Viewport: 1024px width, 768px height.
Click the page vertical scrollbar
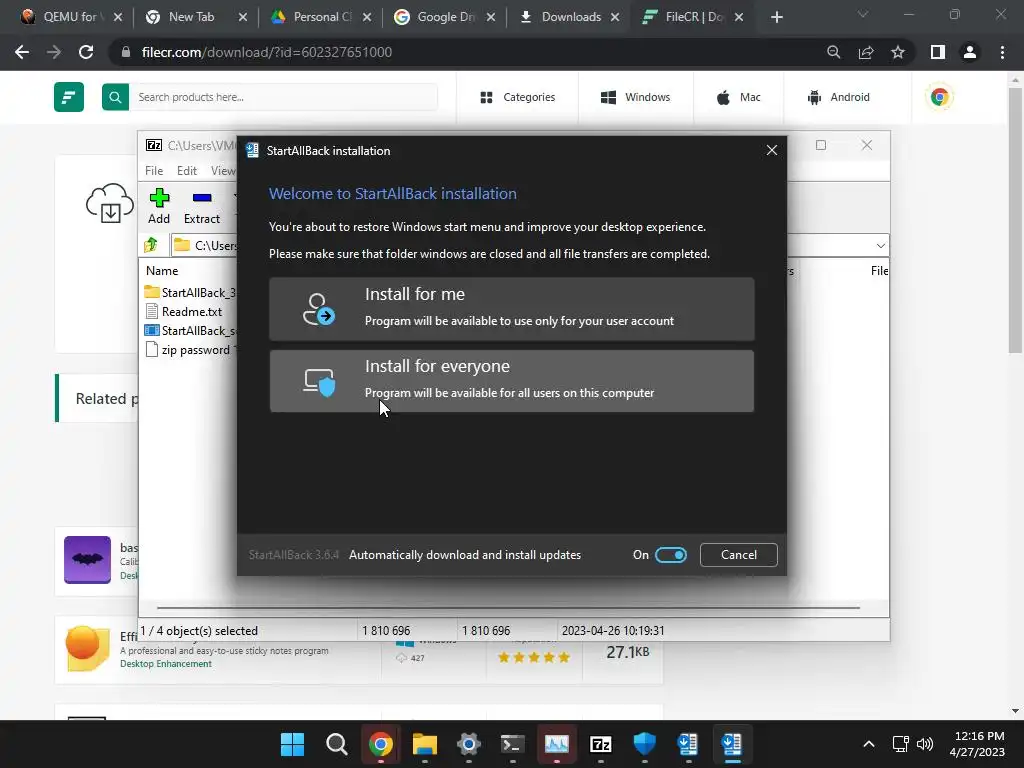[x=1015, y=222]
